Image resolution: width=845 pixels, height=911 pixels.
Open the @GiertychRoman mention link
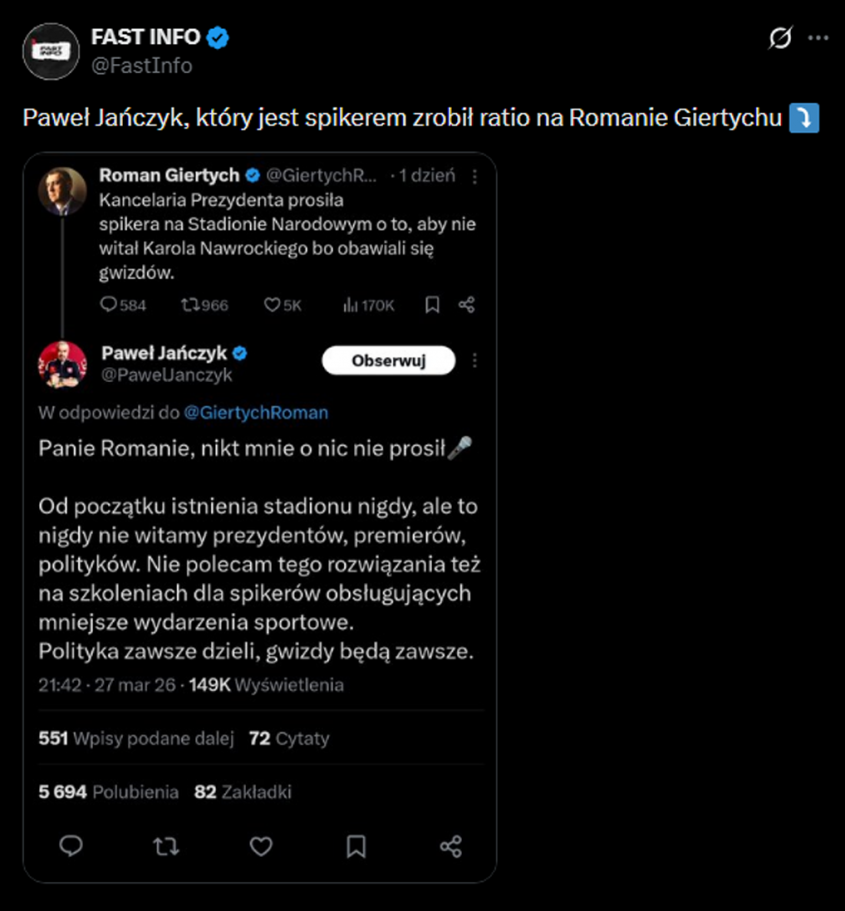coord(256,412)
